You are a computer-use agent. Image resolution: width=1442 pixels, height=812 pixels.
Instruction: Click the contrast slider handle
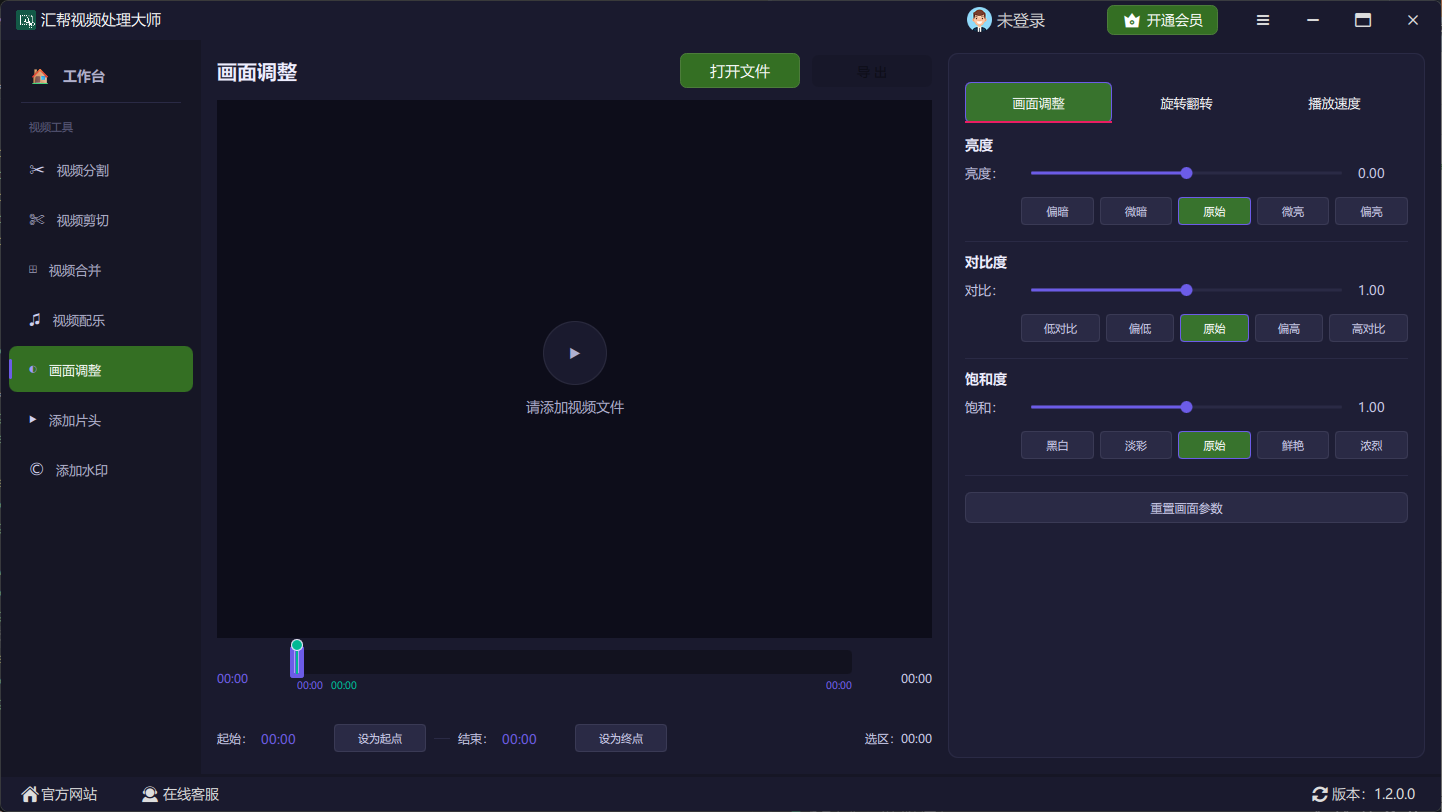[1186, 290]
